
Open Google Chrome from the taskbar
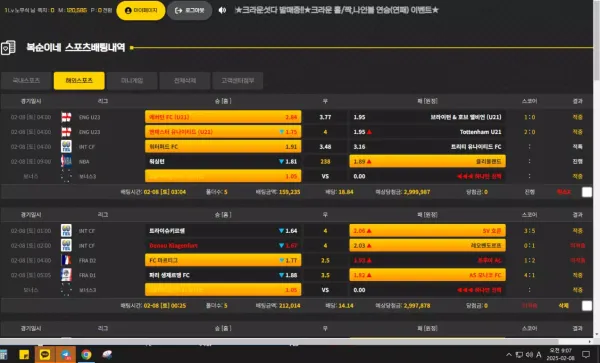86,355
